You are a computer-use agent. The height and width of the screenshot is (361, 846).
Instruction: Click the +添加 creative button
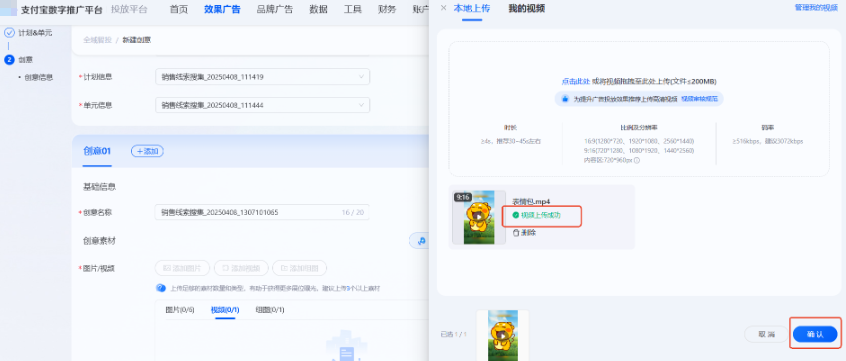[147, 151]
